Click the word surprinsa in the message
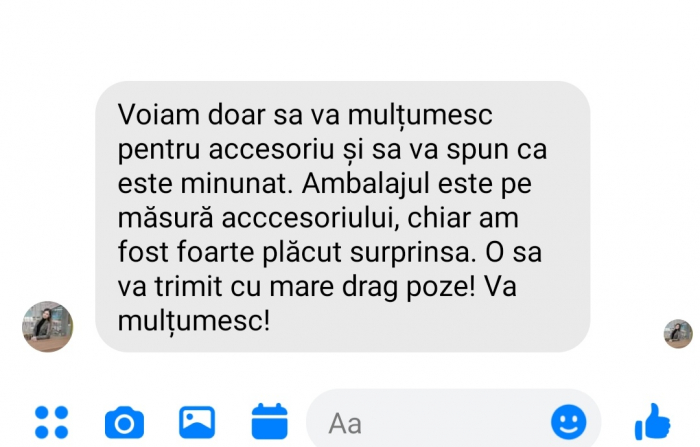 pyautogui.click(x=412, y=253)
